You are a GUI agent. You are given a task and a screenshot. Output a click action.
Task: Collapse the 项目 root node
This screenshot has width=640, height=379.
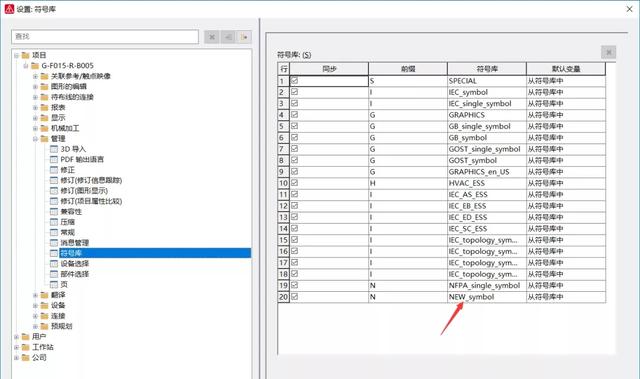click(16, 55)
